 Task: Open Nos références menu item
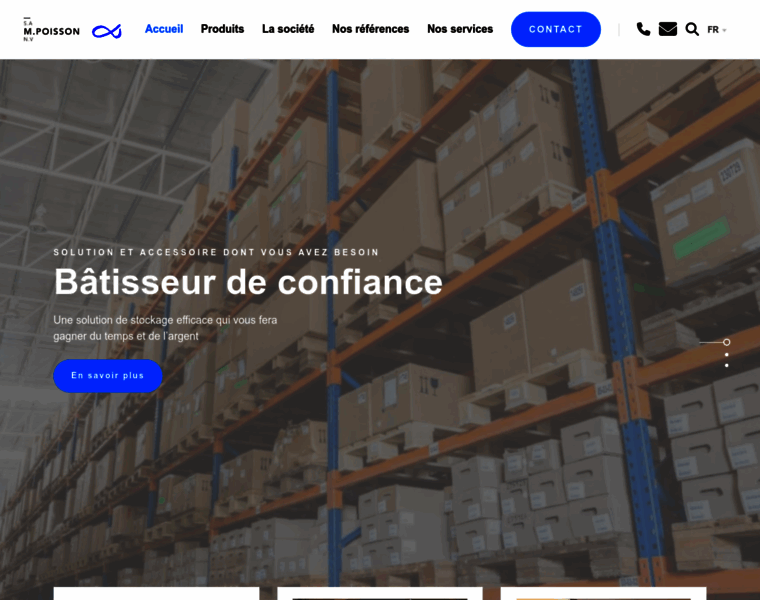(x=370, y=29)
